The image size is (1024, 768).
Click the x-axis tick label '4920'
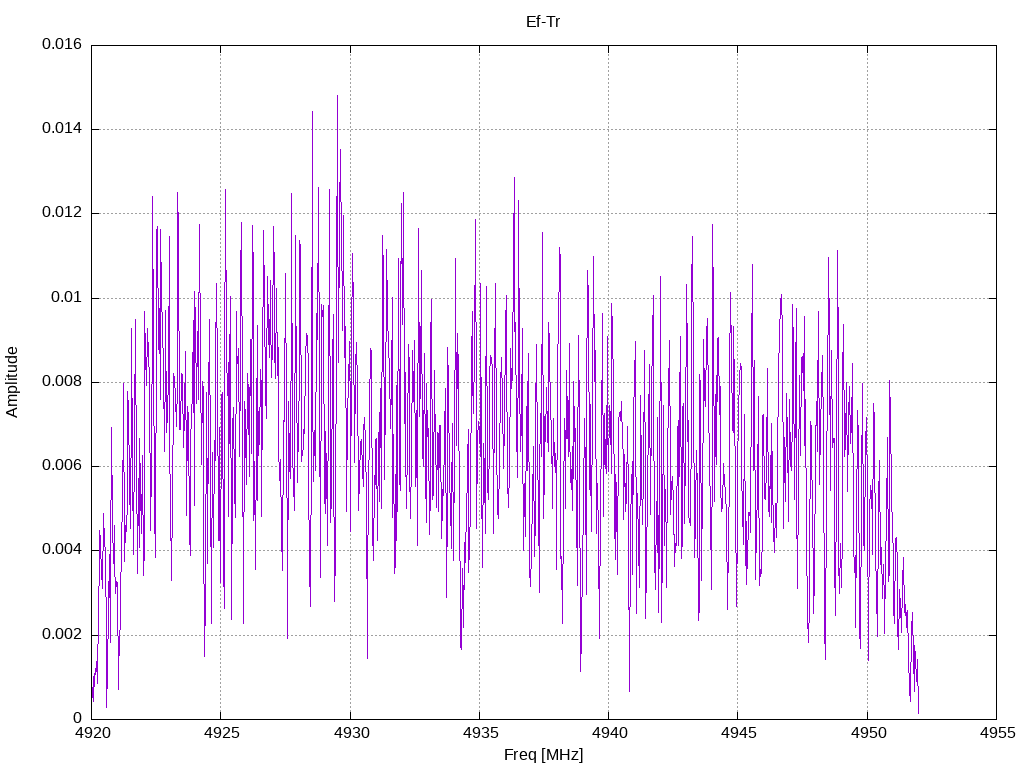coord(91,733)
